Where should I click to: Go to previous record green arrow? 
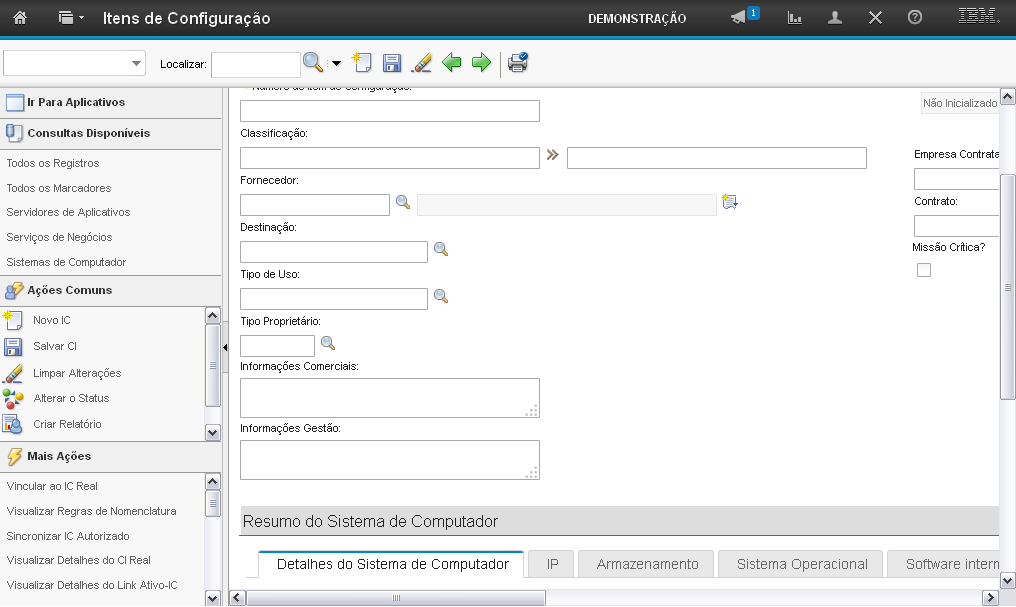coord(452,63)
